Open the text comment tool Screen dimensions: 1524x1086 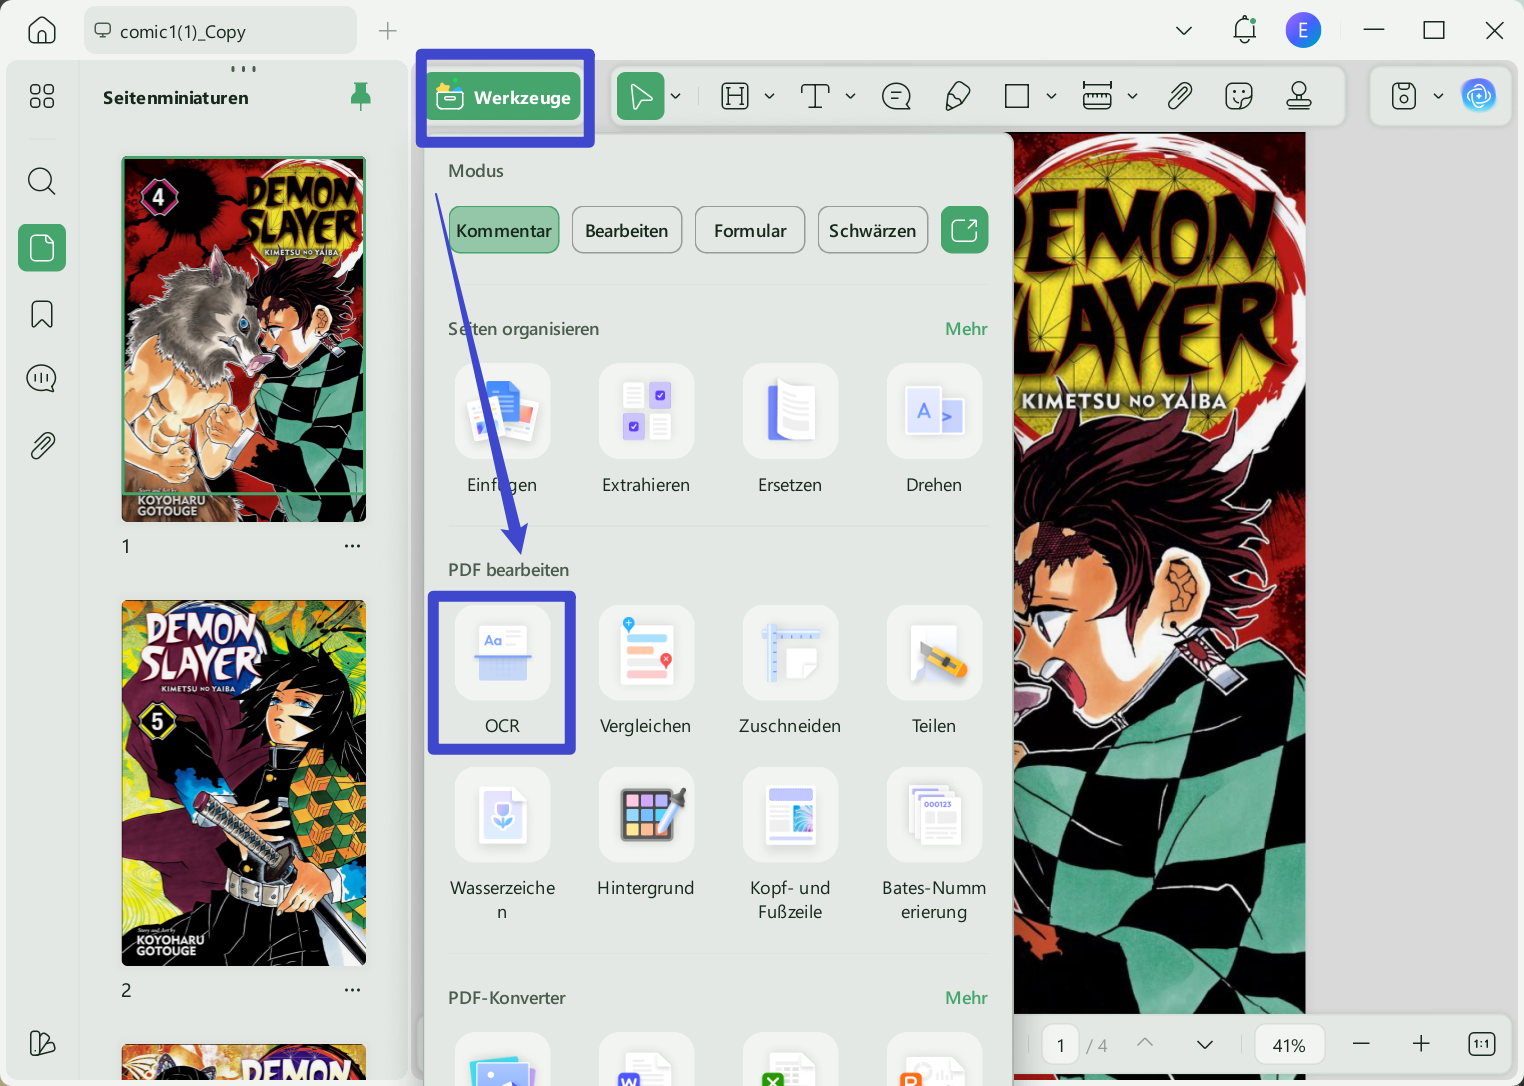(x=897, y=96)
